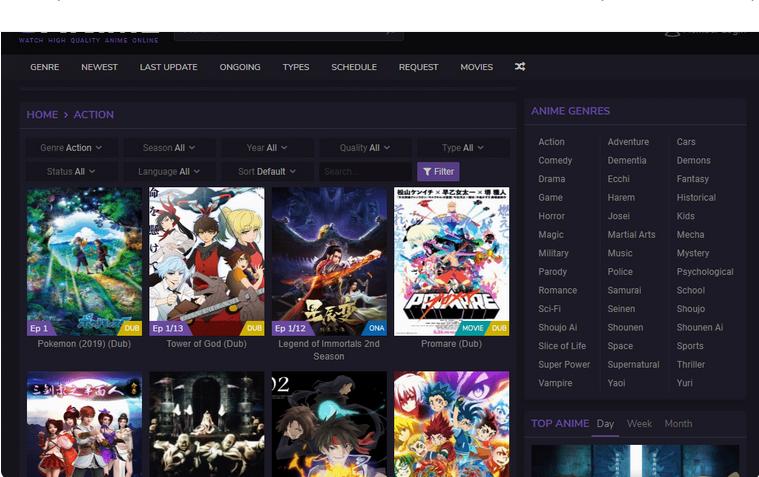The height and width of the screenshot is (477, 759).
Task: Select the Dementia genre
Action: (627, 160)
